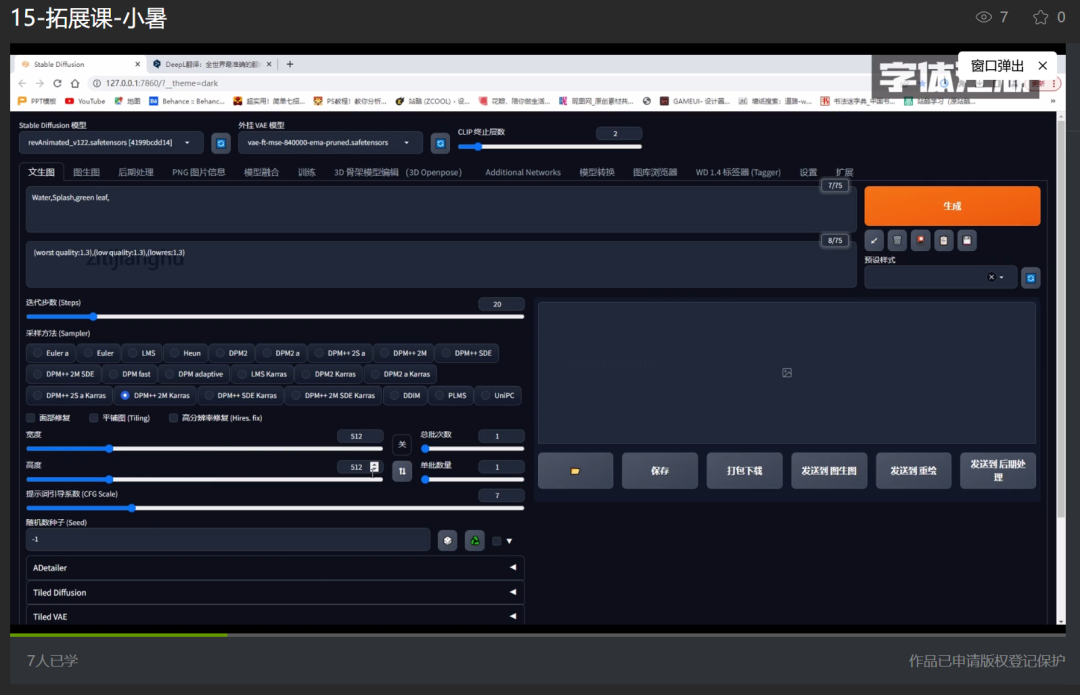Open the output folder with the folder icon
This screenshot has width=1080, height=695.
point(575,471)
